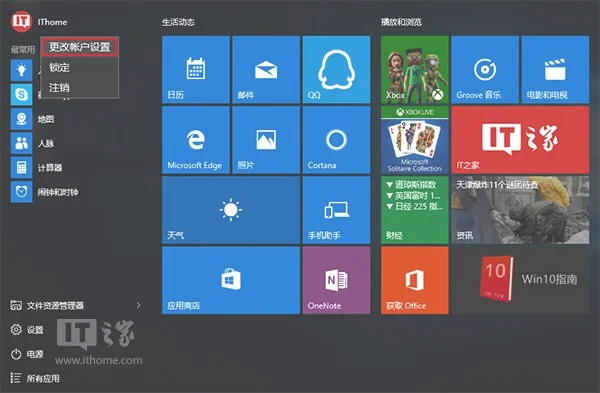Open the Skype app icon
This screenshot has width=600, height=393.
(21, 94)
